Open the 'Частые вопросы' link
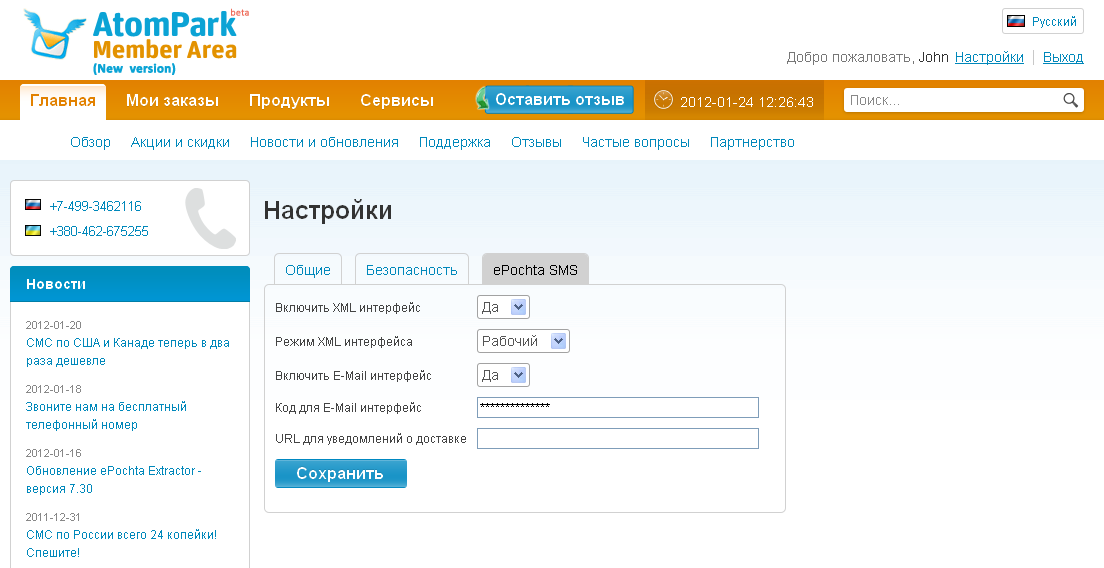The image size is (1104, 568). click(x=636, y=142)
